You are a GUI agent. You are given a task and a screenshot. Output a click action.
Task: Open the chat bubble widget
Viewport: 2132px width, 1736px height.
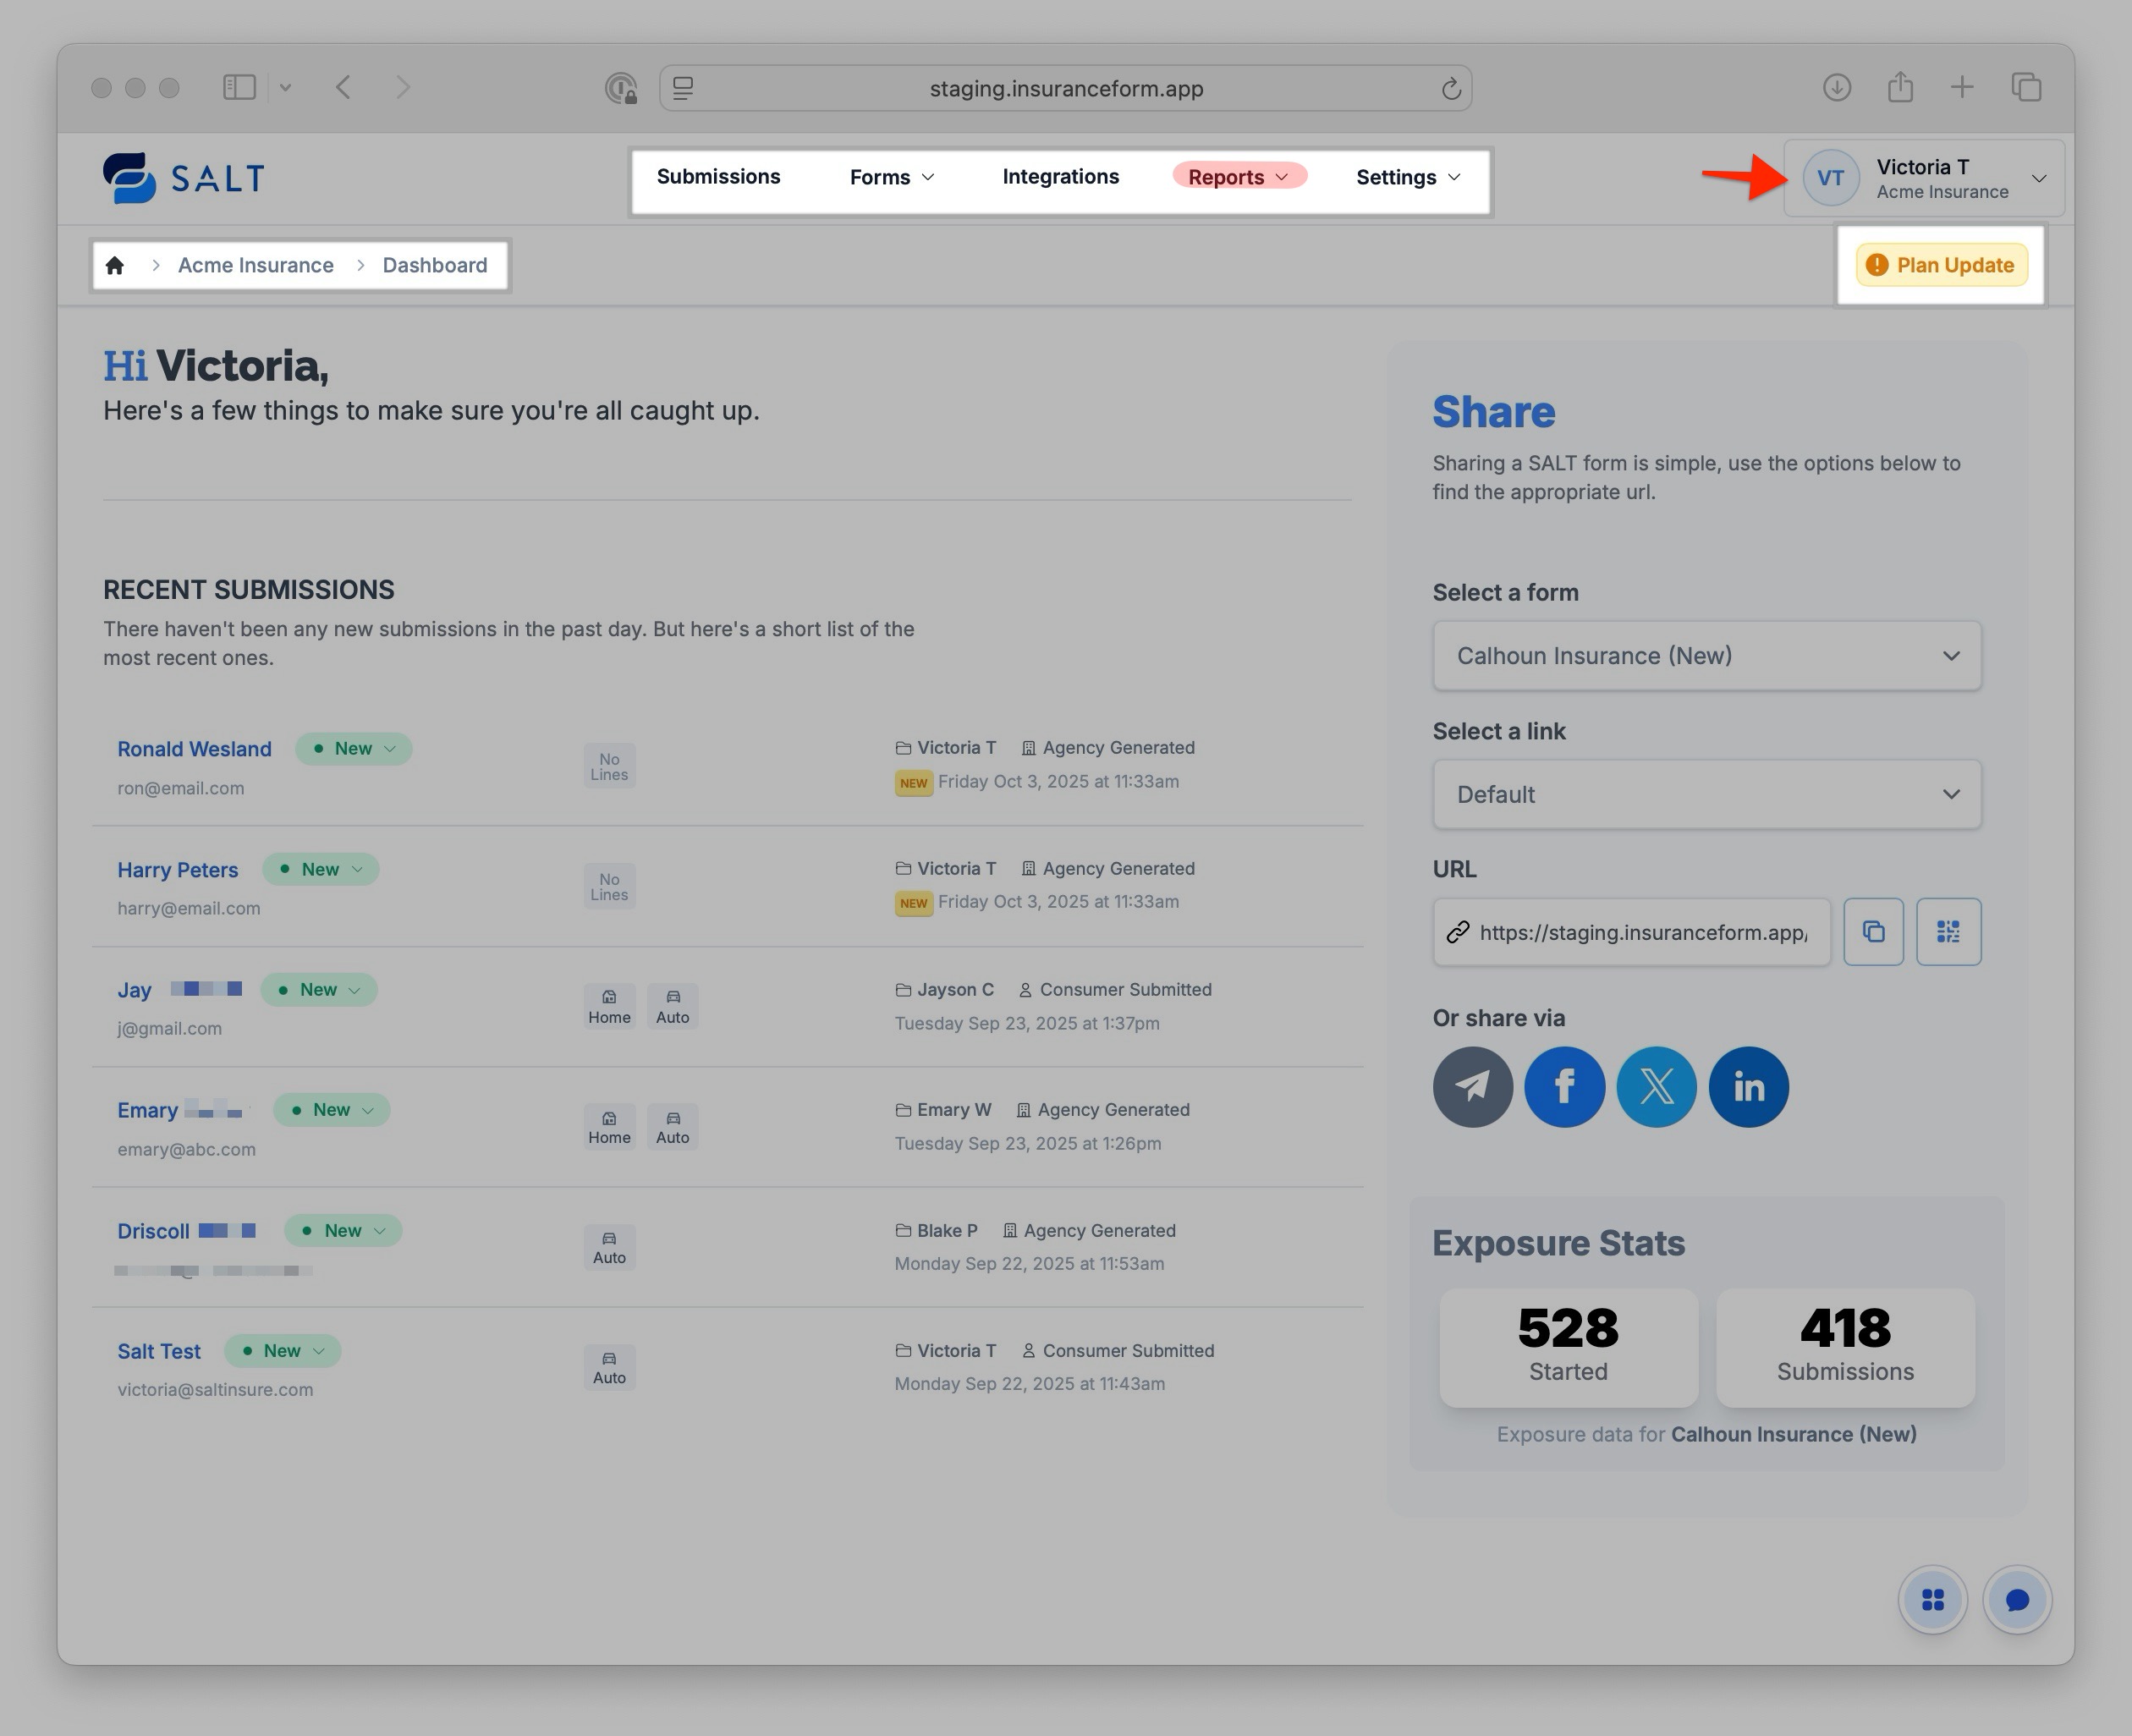[x=2017, y=1600]
